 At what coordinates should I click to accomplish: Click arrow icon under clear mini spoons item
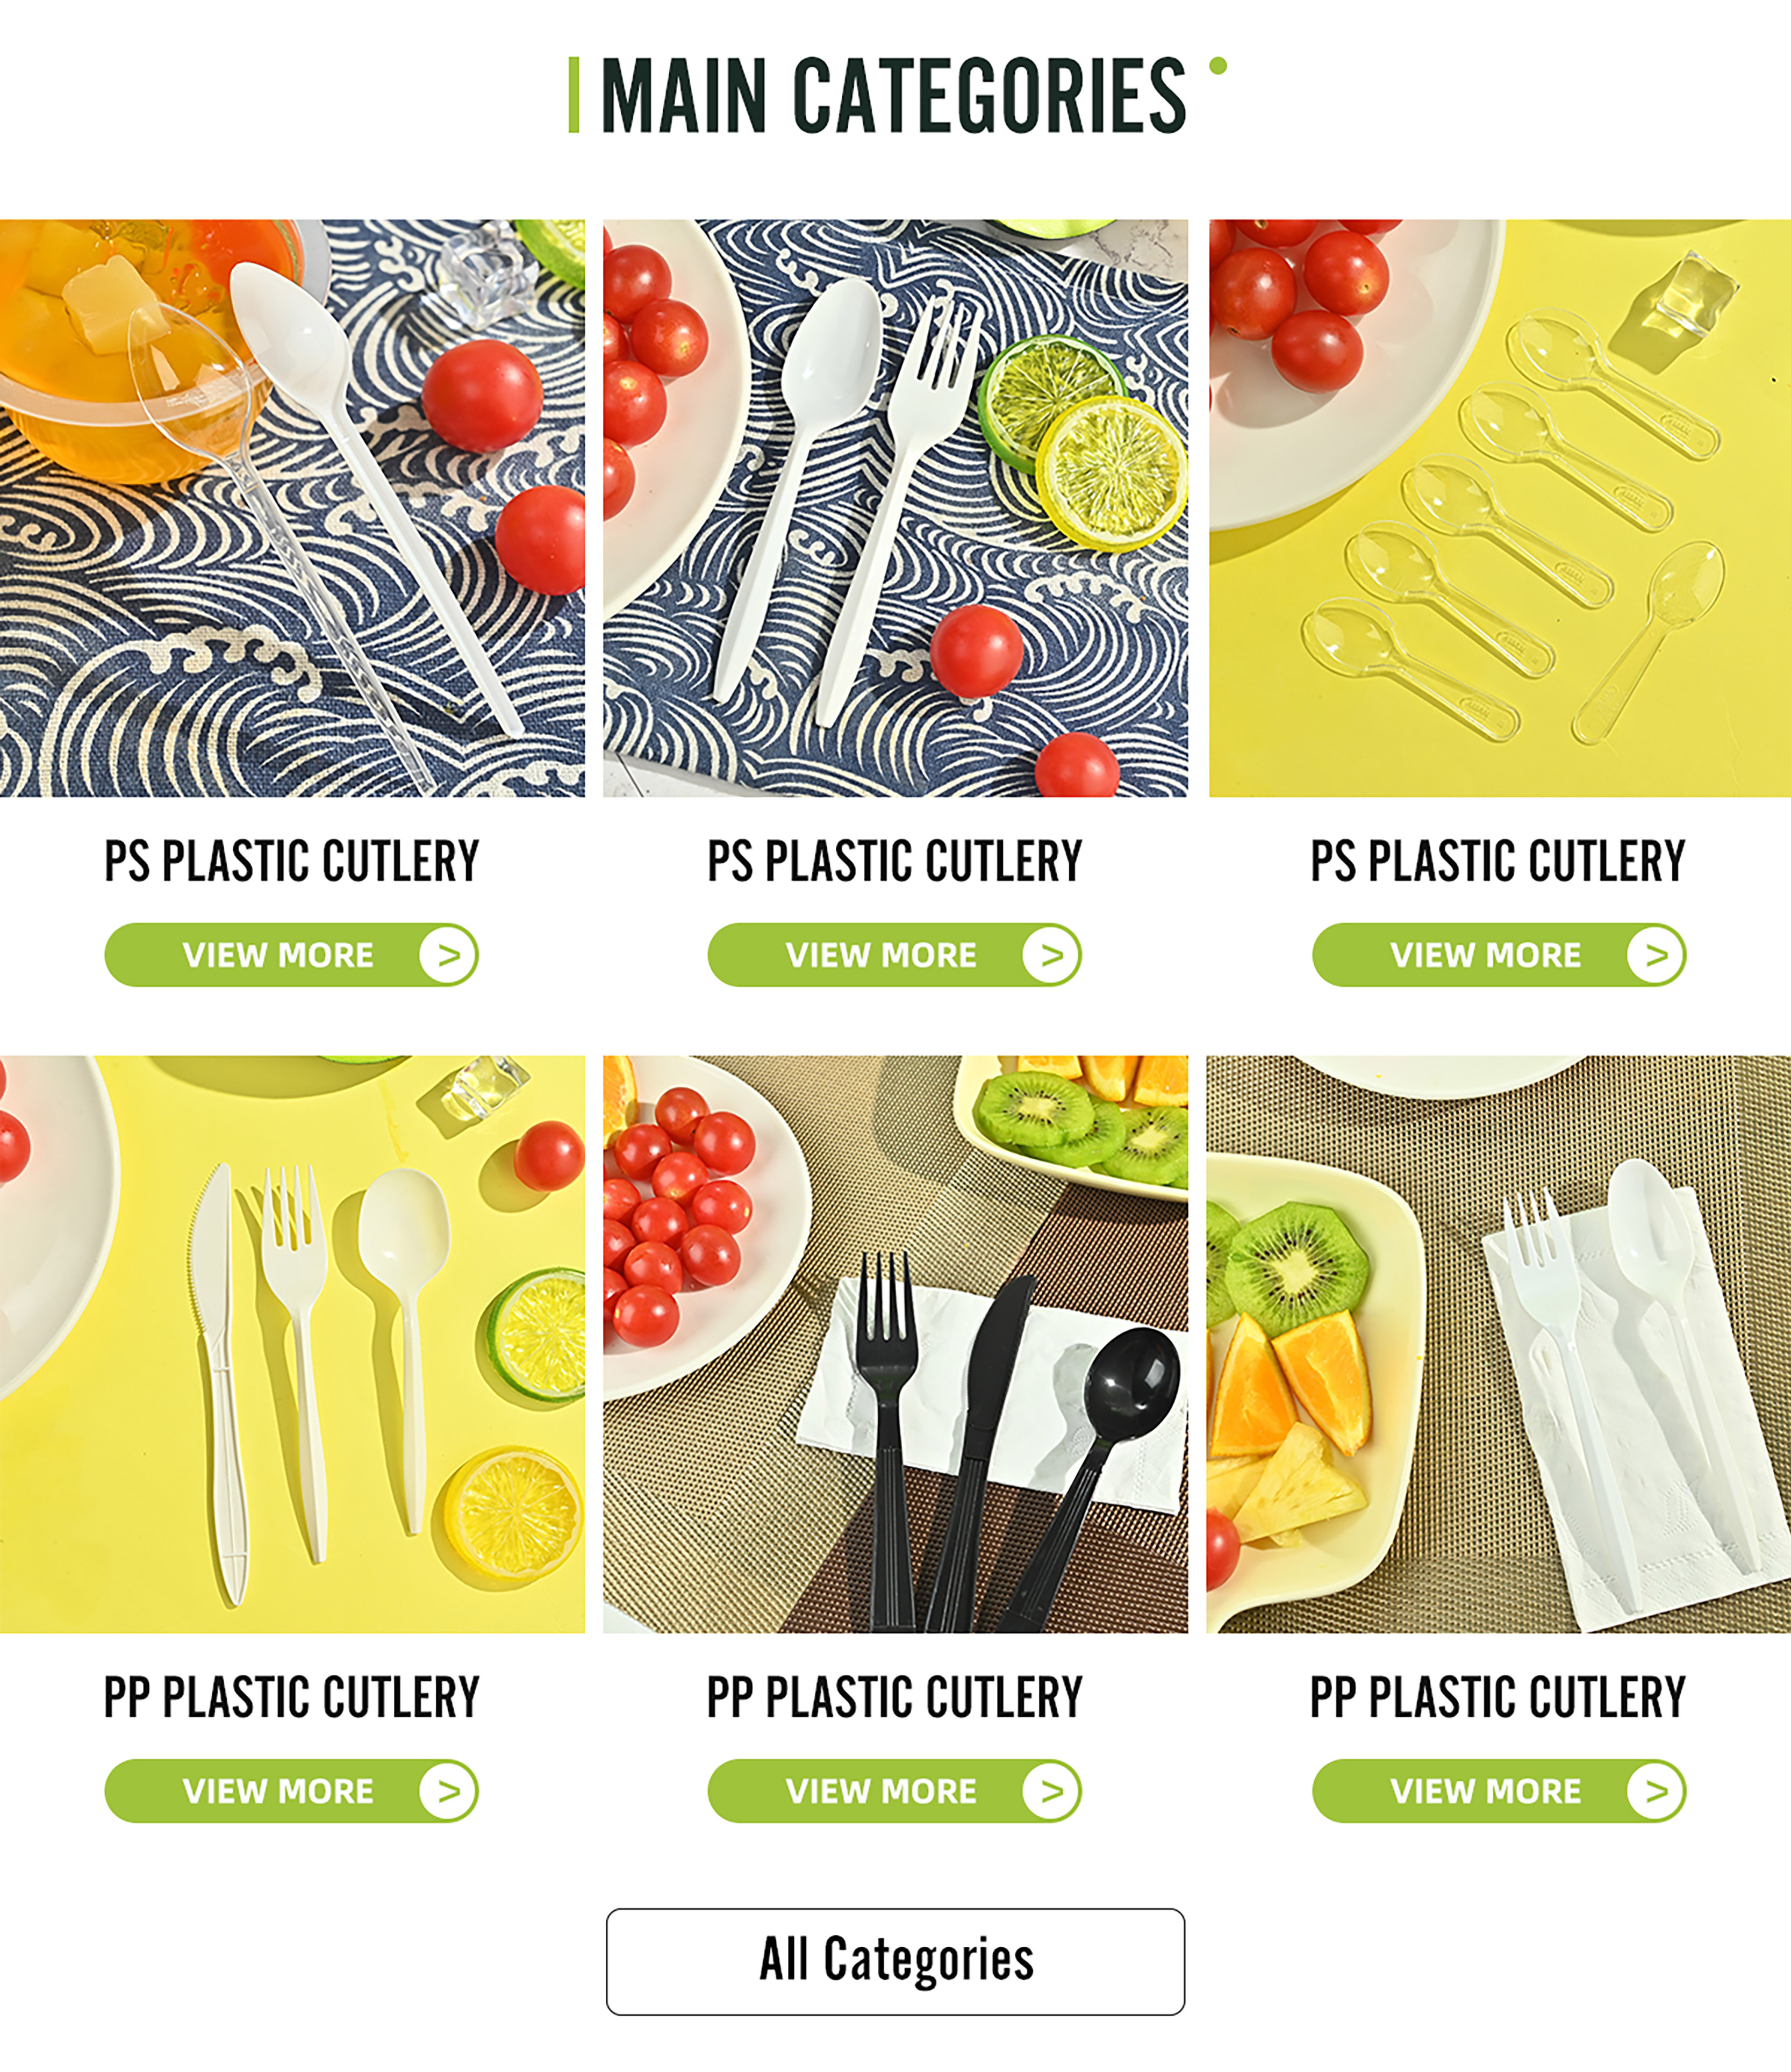click(1655, 955)
